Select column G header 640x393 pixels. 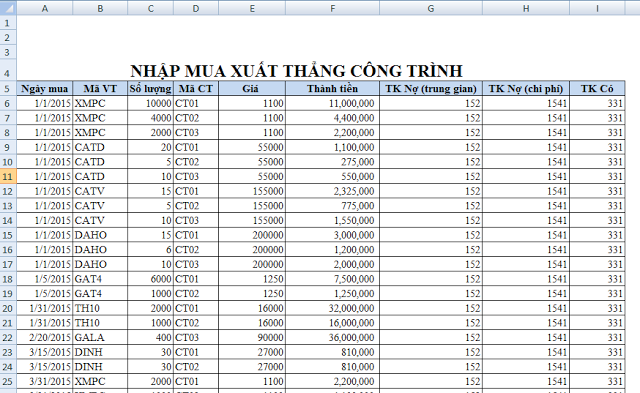pyautogui.click(x=431, y=8)
